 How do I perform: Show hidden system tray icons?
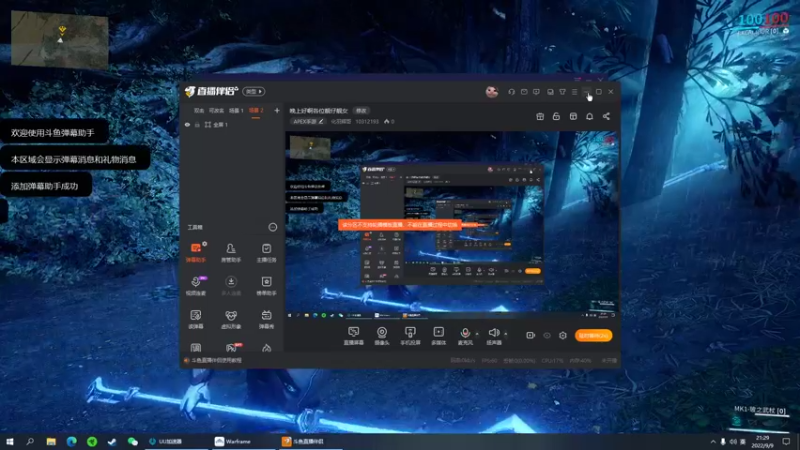tap(713, 441)
